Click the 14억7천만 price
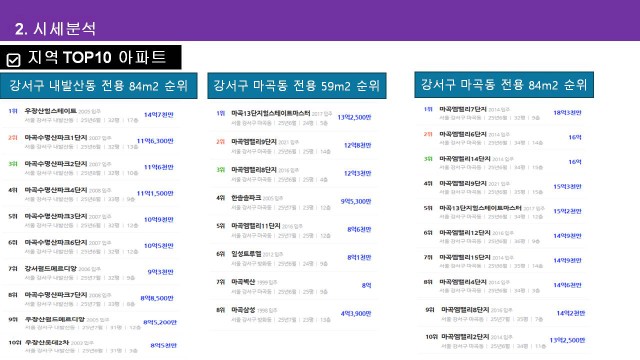The image size is (640, 360). pos(159,115)
